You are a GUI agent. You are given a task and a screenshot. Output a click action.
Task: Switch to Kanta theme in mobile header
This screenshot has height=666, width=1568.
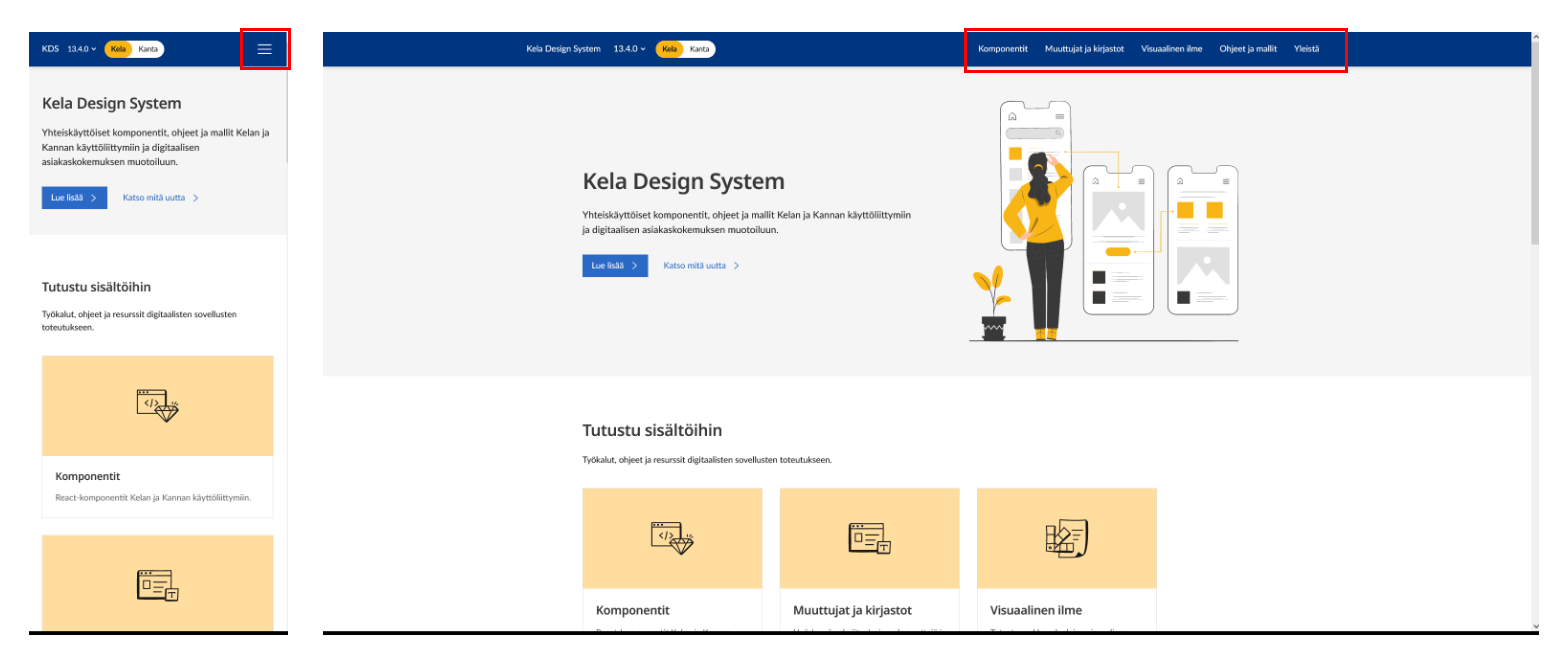click(148, 49)
